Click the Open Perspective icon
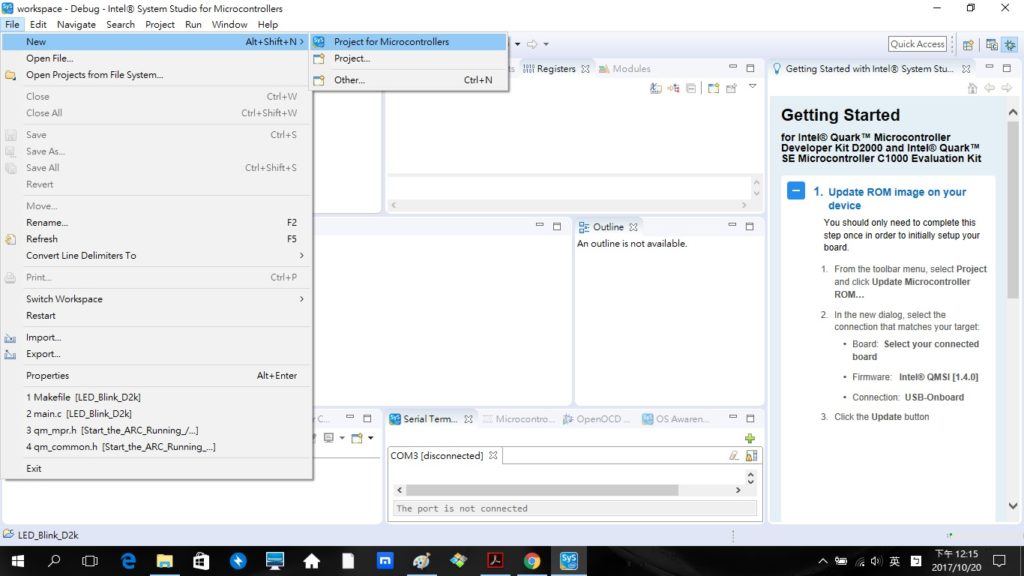Screen dimensions: 1024x576 968,44
